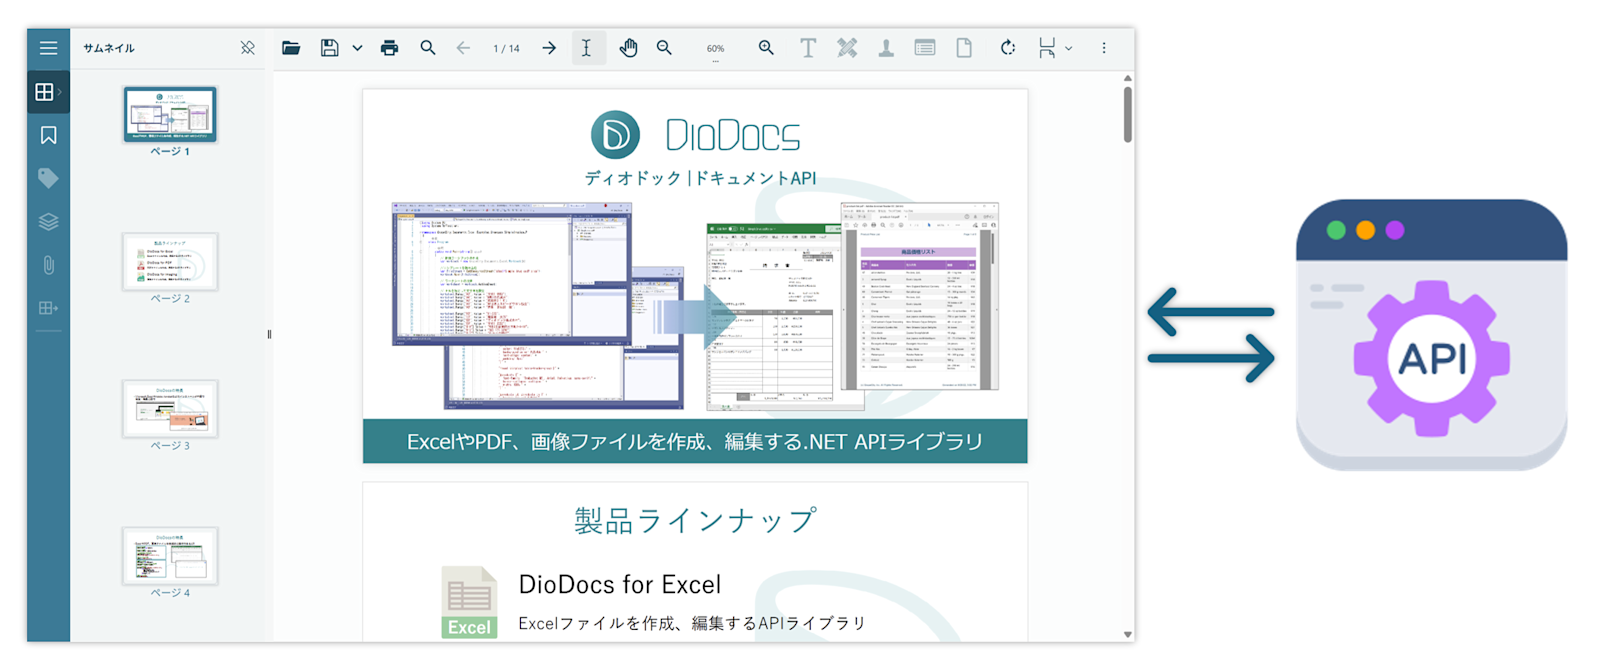1600x671 pixels.
Task: Enable the text selection cursor tool
Action: tap(587, 48)
